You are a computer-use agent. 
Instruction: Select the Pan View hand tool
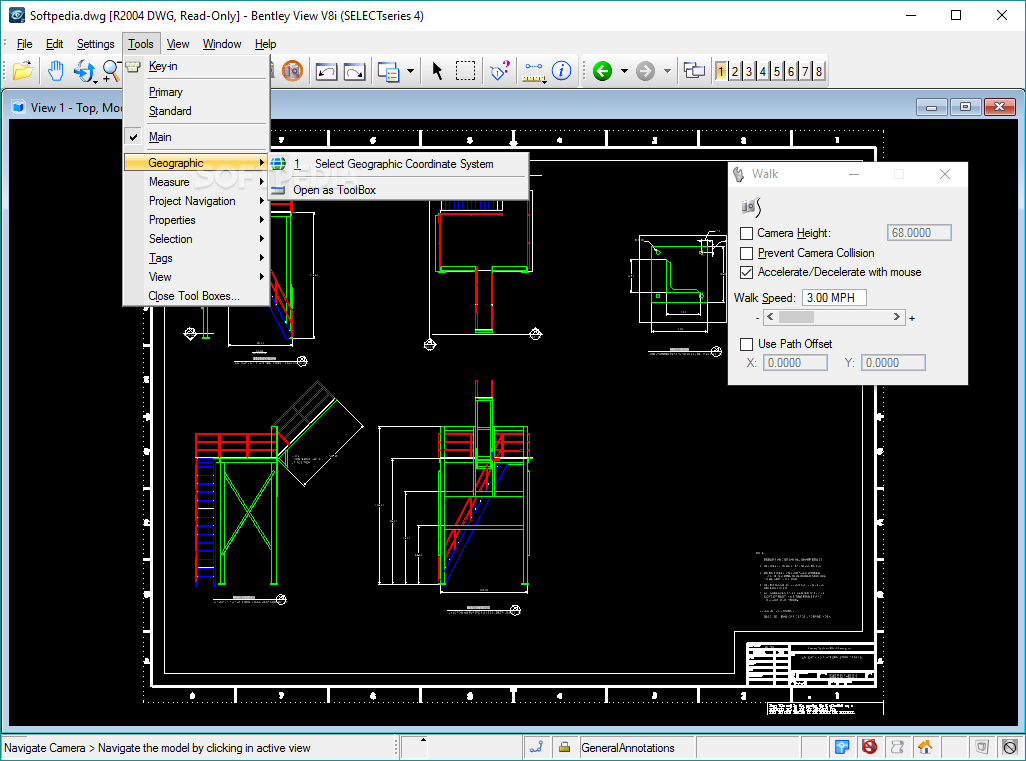click(x=55, y=71)
